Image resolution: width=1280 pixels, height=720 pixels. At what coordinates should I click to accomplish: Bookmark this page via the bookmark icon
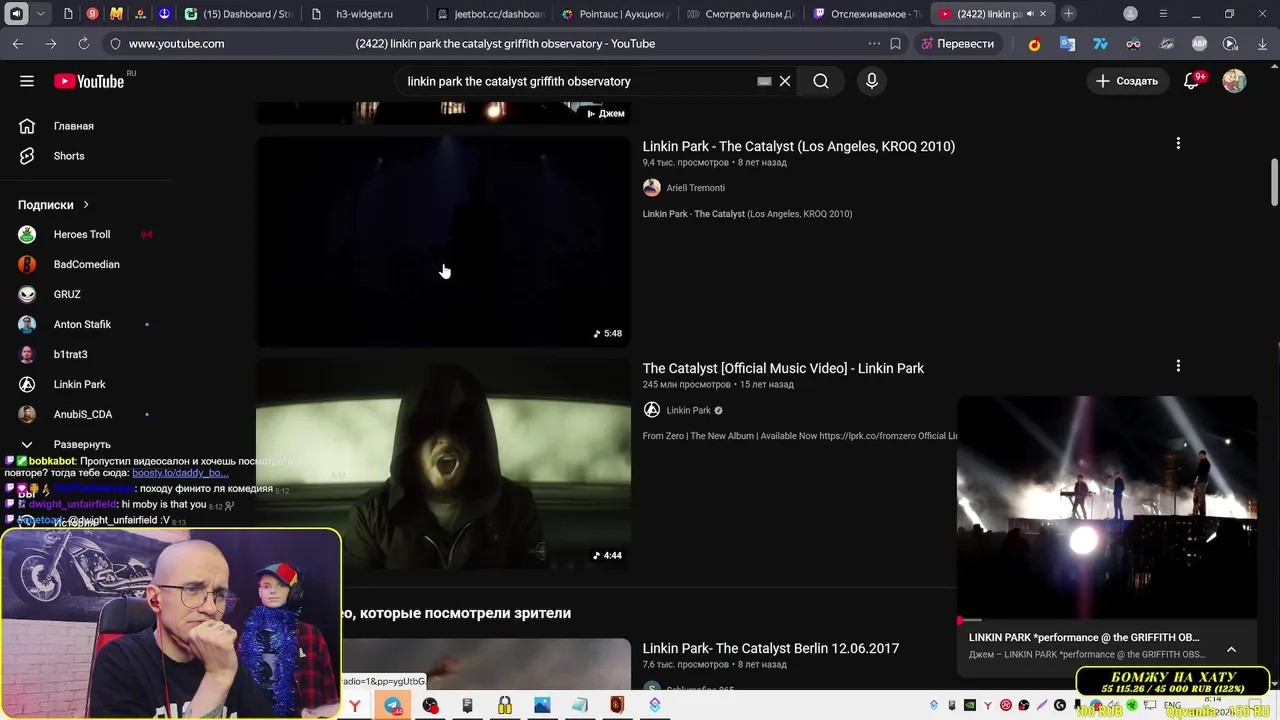pyautogui.click(x=895, y=44)
